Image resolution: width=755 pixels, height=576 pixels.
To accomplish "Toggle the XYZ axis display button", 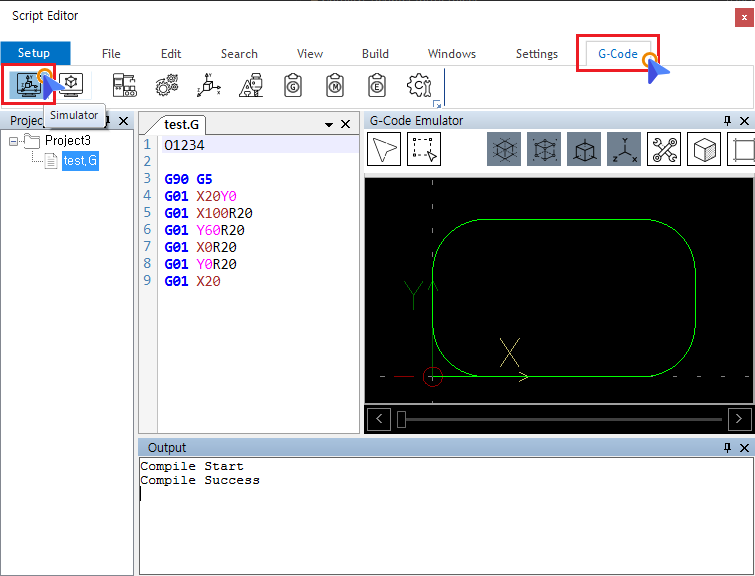I will click(x=624, y=150).
